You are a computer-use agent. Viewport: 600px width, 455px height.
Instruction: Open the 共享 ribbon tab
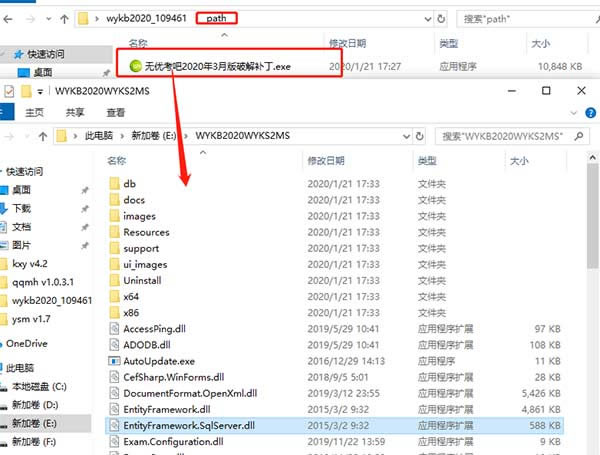click(75, 113)
